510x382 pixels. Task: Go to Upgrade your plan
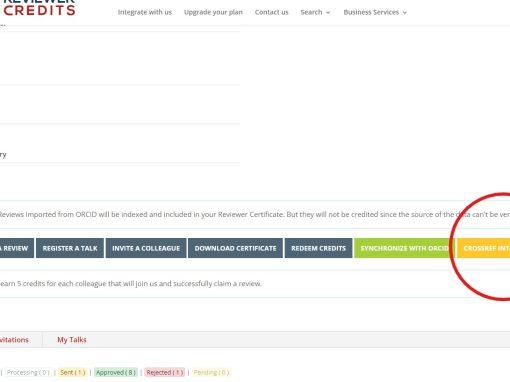pos(213,12)
